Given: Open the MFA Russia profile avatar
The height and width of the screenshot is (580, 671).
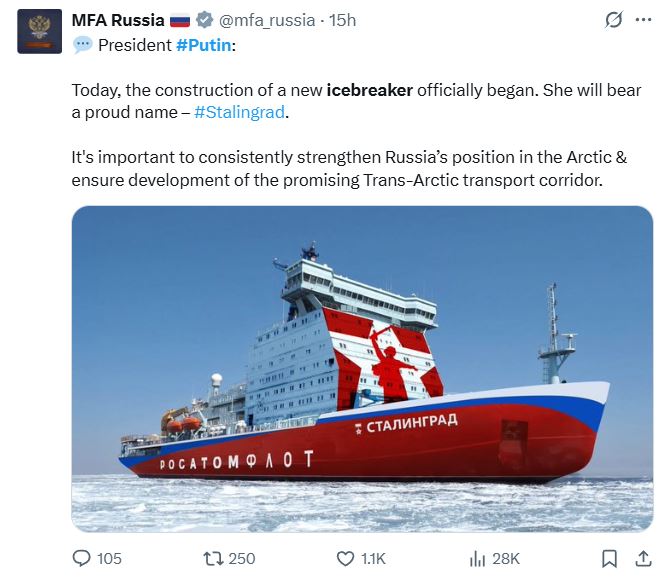Looking at the screenshot, I should point(38,31).
